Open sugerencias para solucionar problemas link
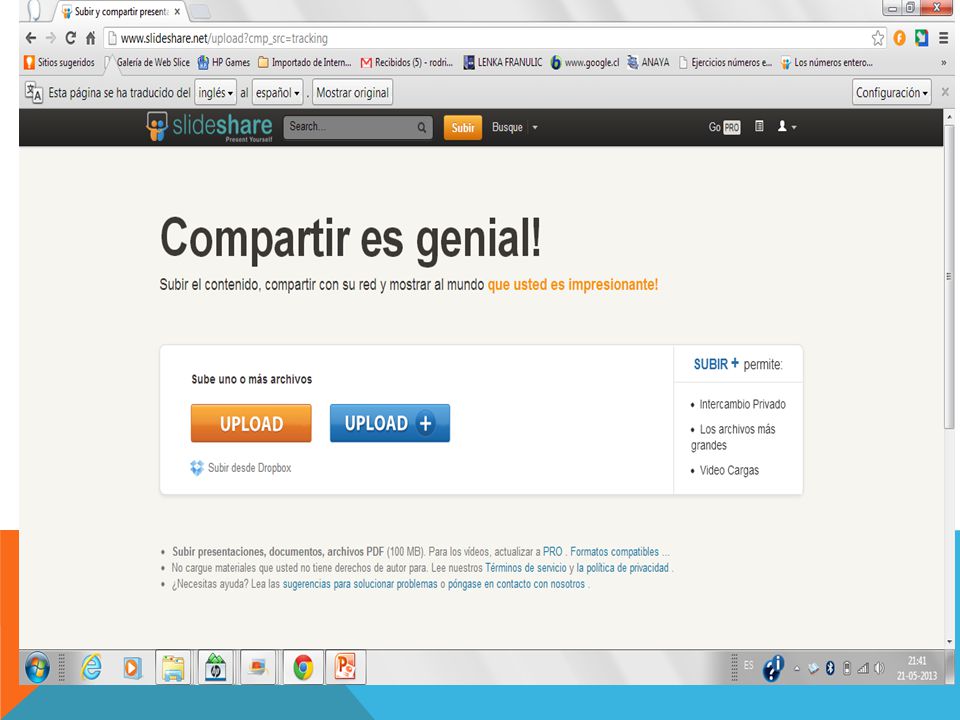The image size is (960, 720). tap(360, 583)
